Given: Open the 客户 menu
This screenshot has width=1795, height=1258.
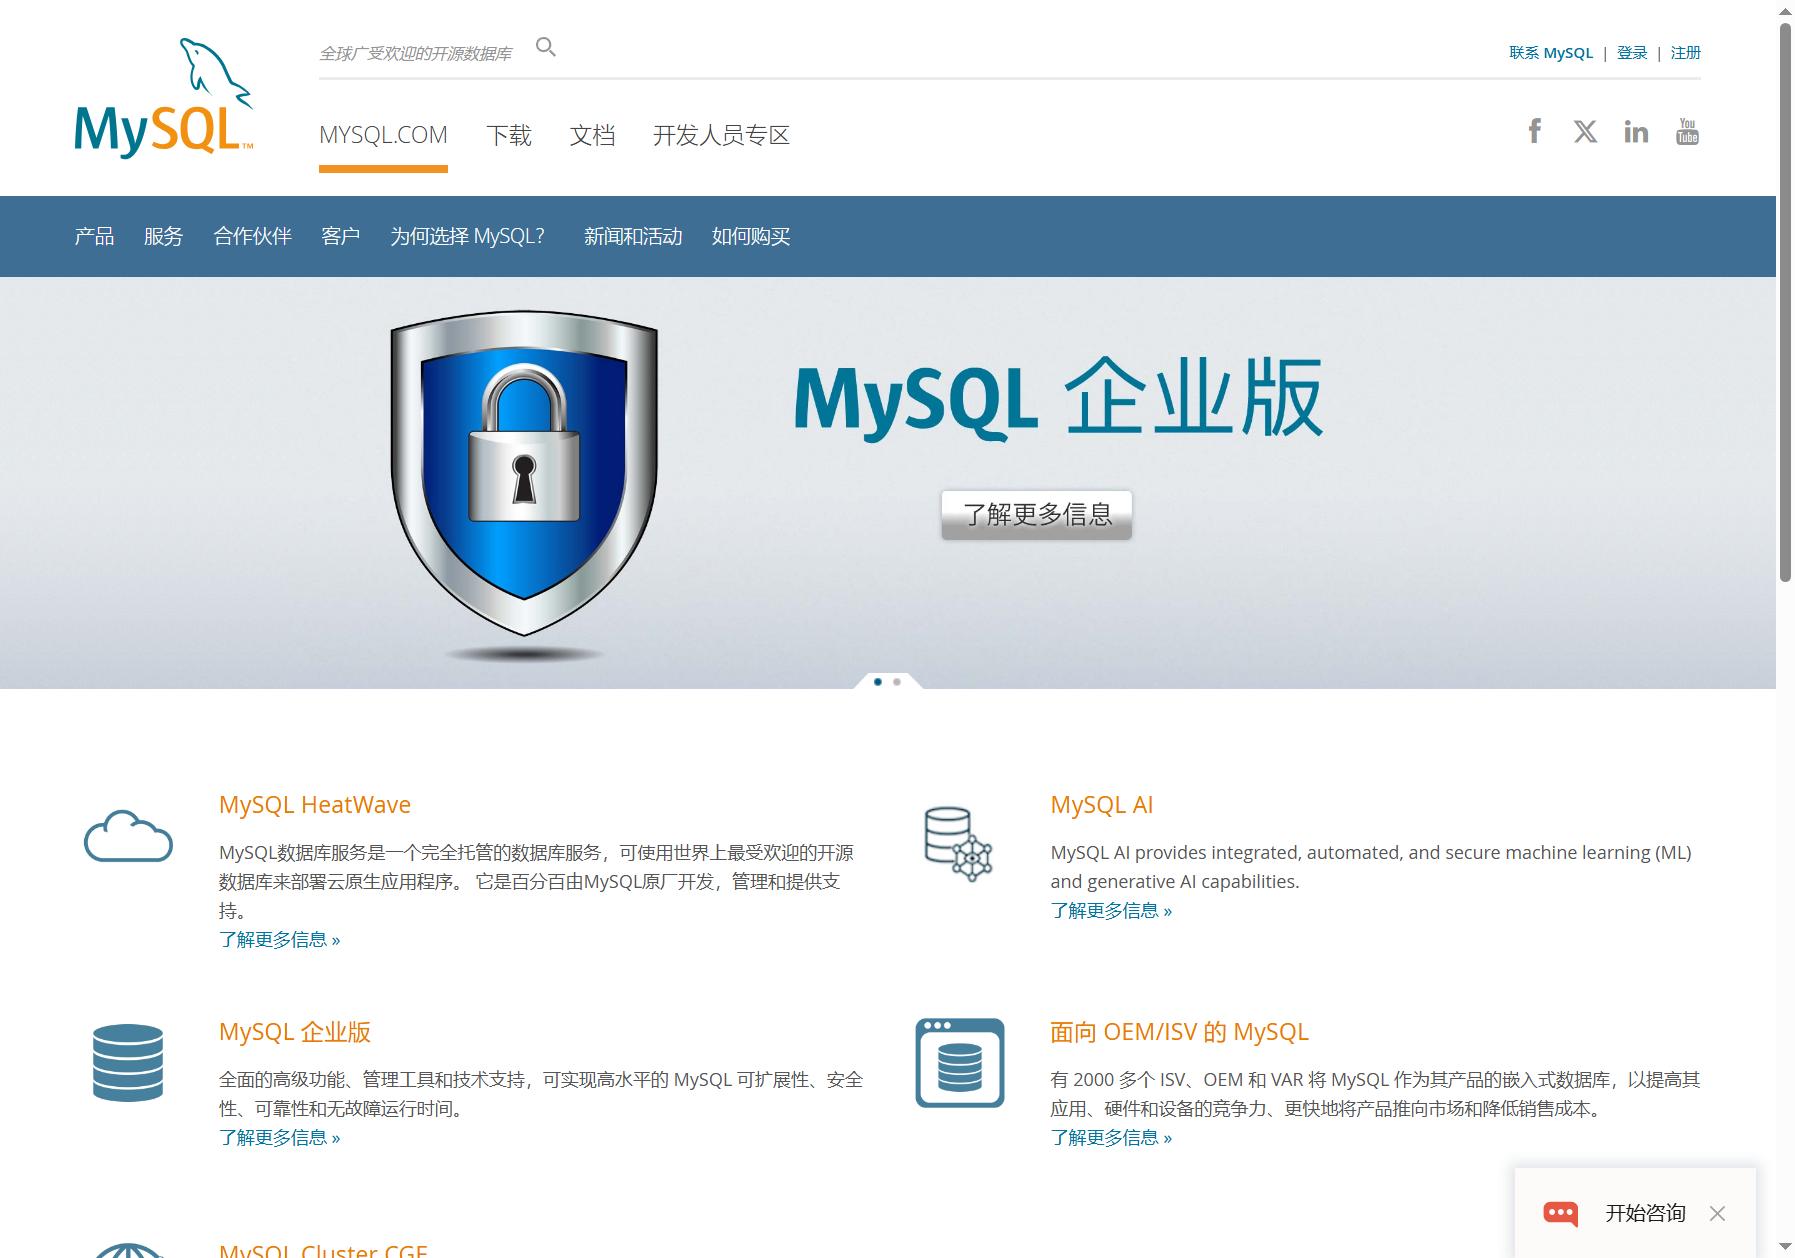Looking at the screenshot, I should (341, 236).
